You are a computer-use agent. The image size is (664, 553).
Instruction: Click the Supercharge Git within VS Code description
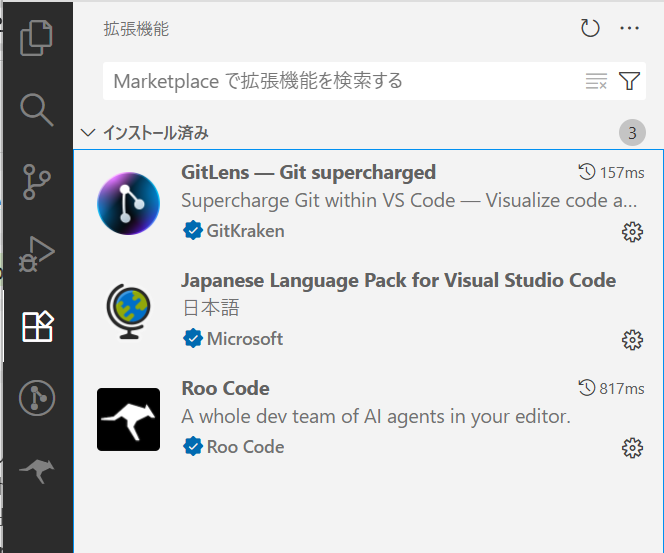coord(409,200)
